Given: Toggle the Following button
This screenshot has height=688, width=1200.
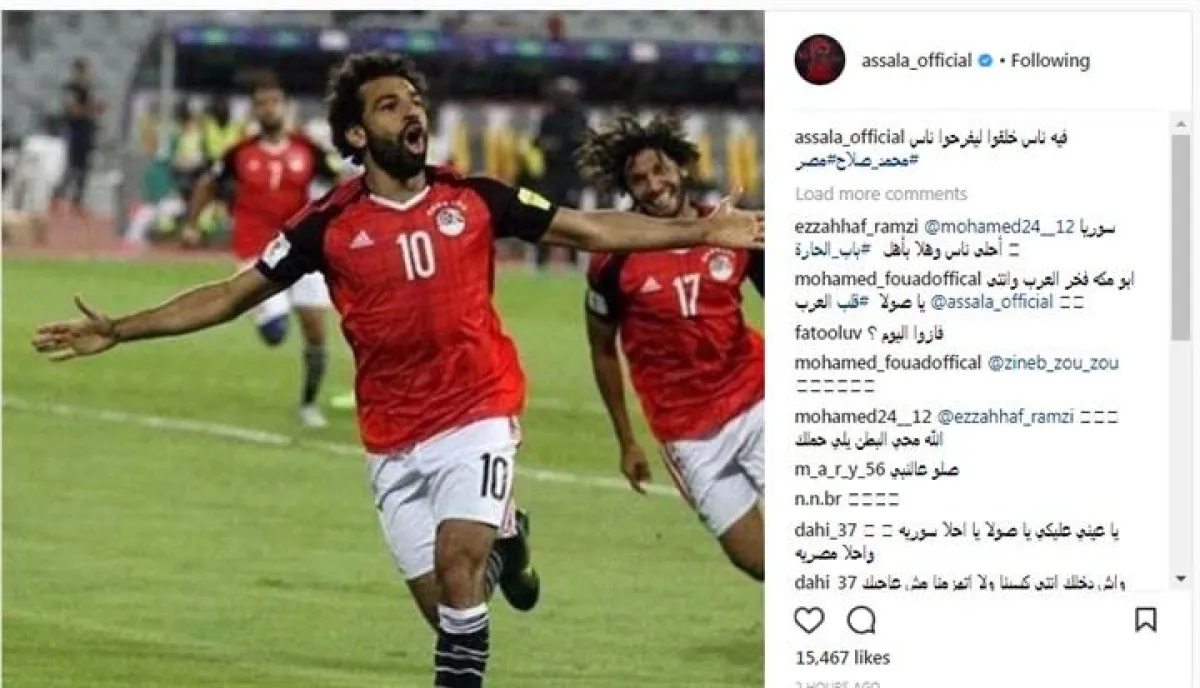Looking at the screenshot, I should coord(1050,60).
